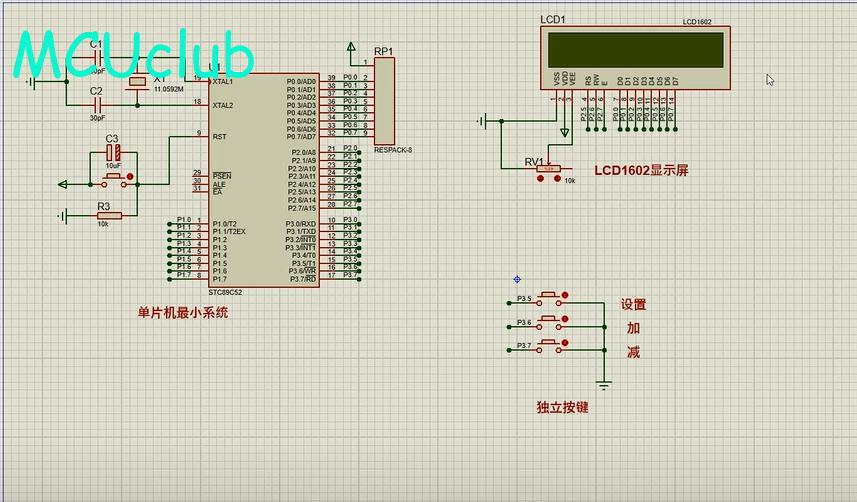Screen dimensions: 857x502
Task: Click the LCD1602显示屏 text label
Action: tap(641, 170)
